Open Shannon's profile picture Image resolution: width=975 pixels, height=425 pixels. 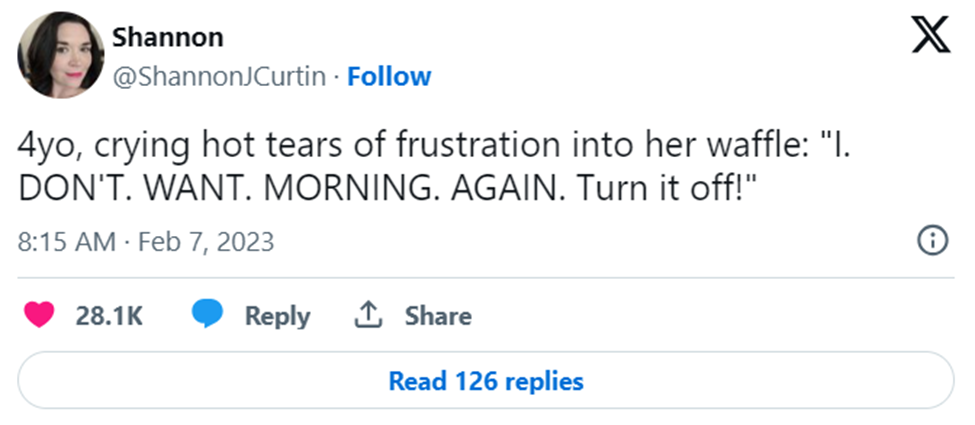tap(61, 55)
